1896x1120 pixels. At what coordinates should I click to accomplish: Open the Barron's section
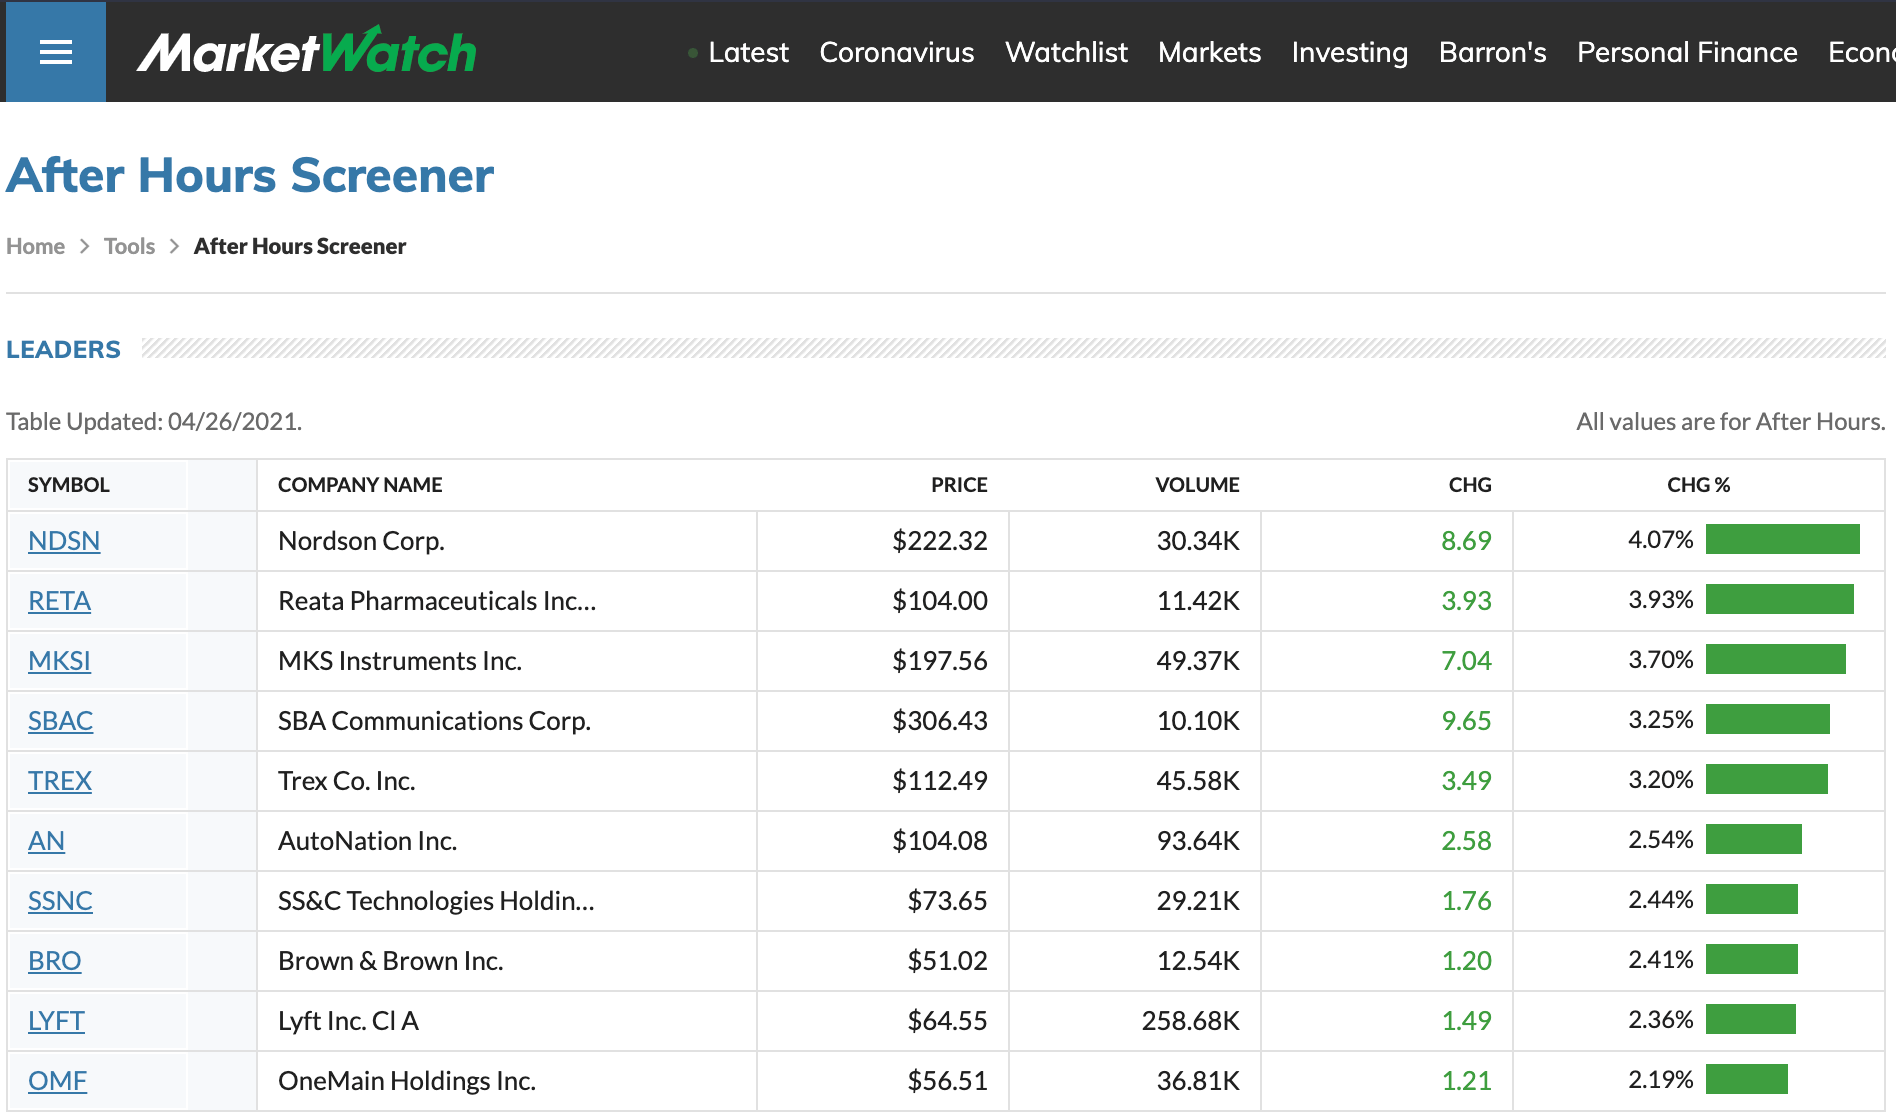[1492, 52]
